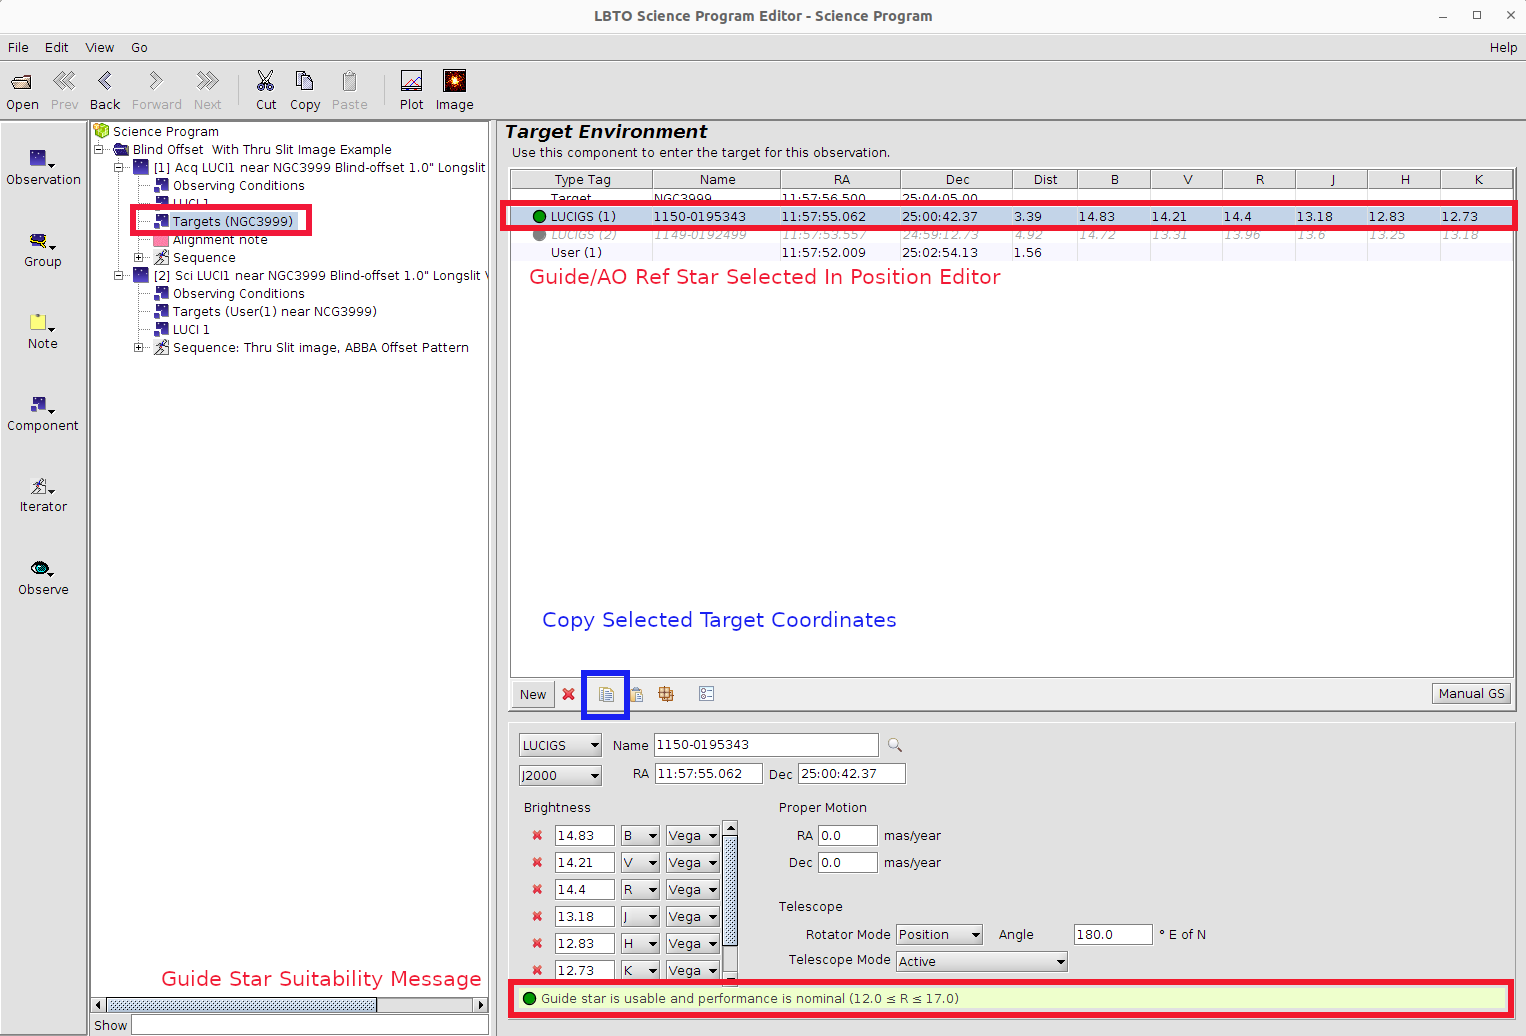The width and height of the screenshot is (1526, 1036).
Task: Click the Plot toolbar icon
Action: tap(411, 82)
